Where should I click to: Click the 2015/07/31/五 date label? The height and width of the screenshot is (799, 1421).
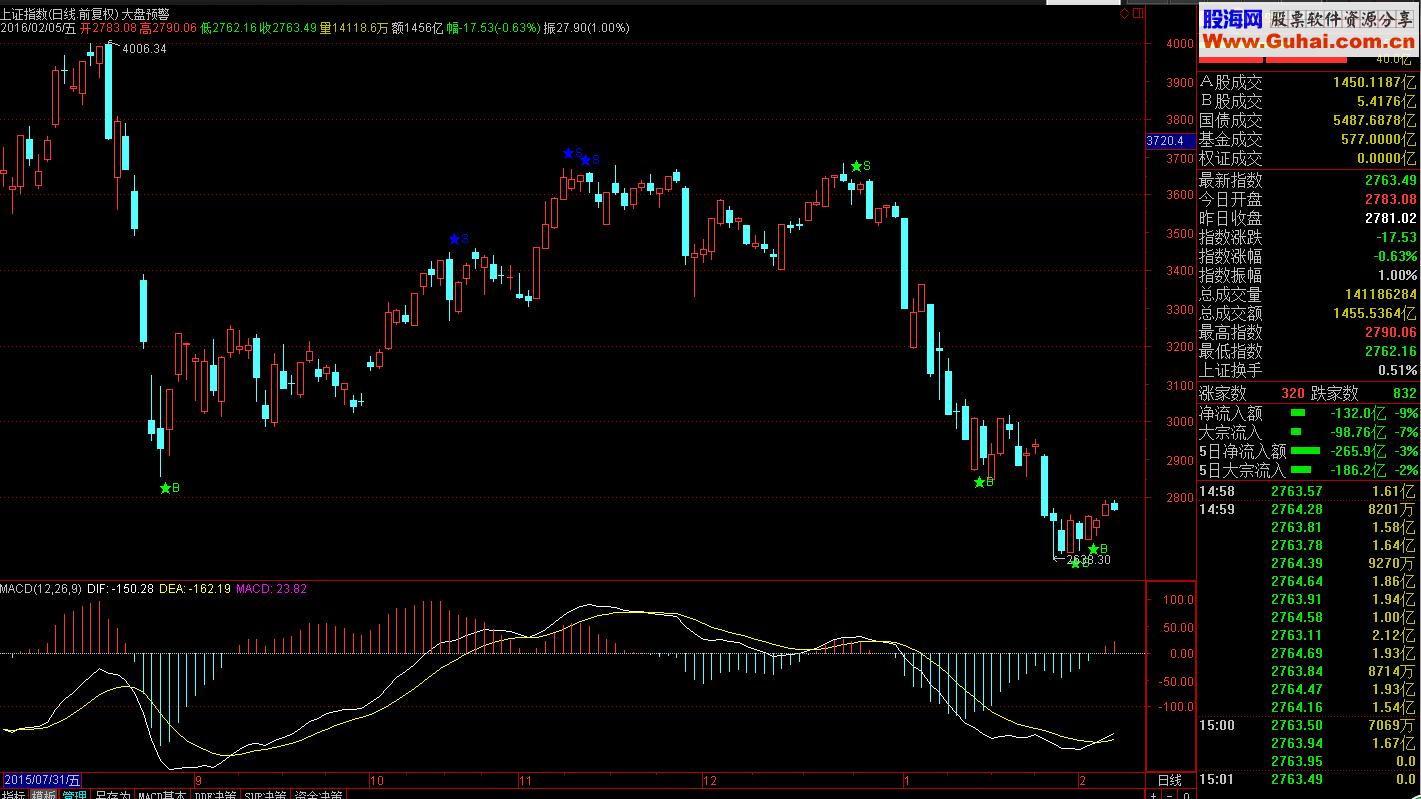[41, 780]
